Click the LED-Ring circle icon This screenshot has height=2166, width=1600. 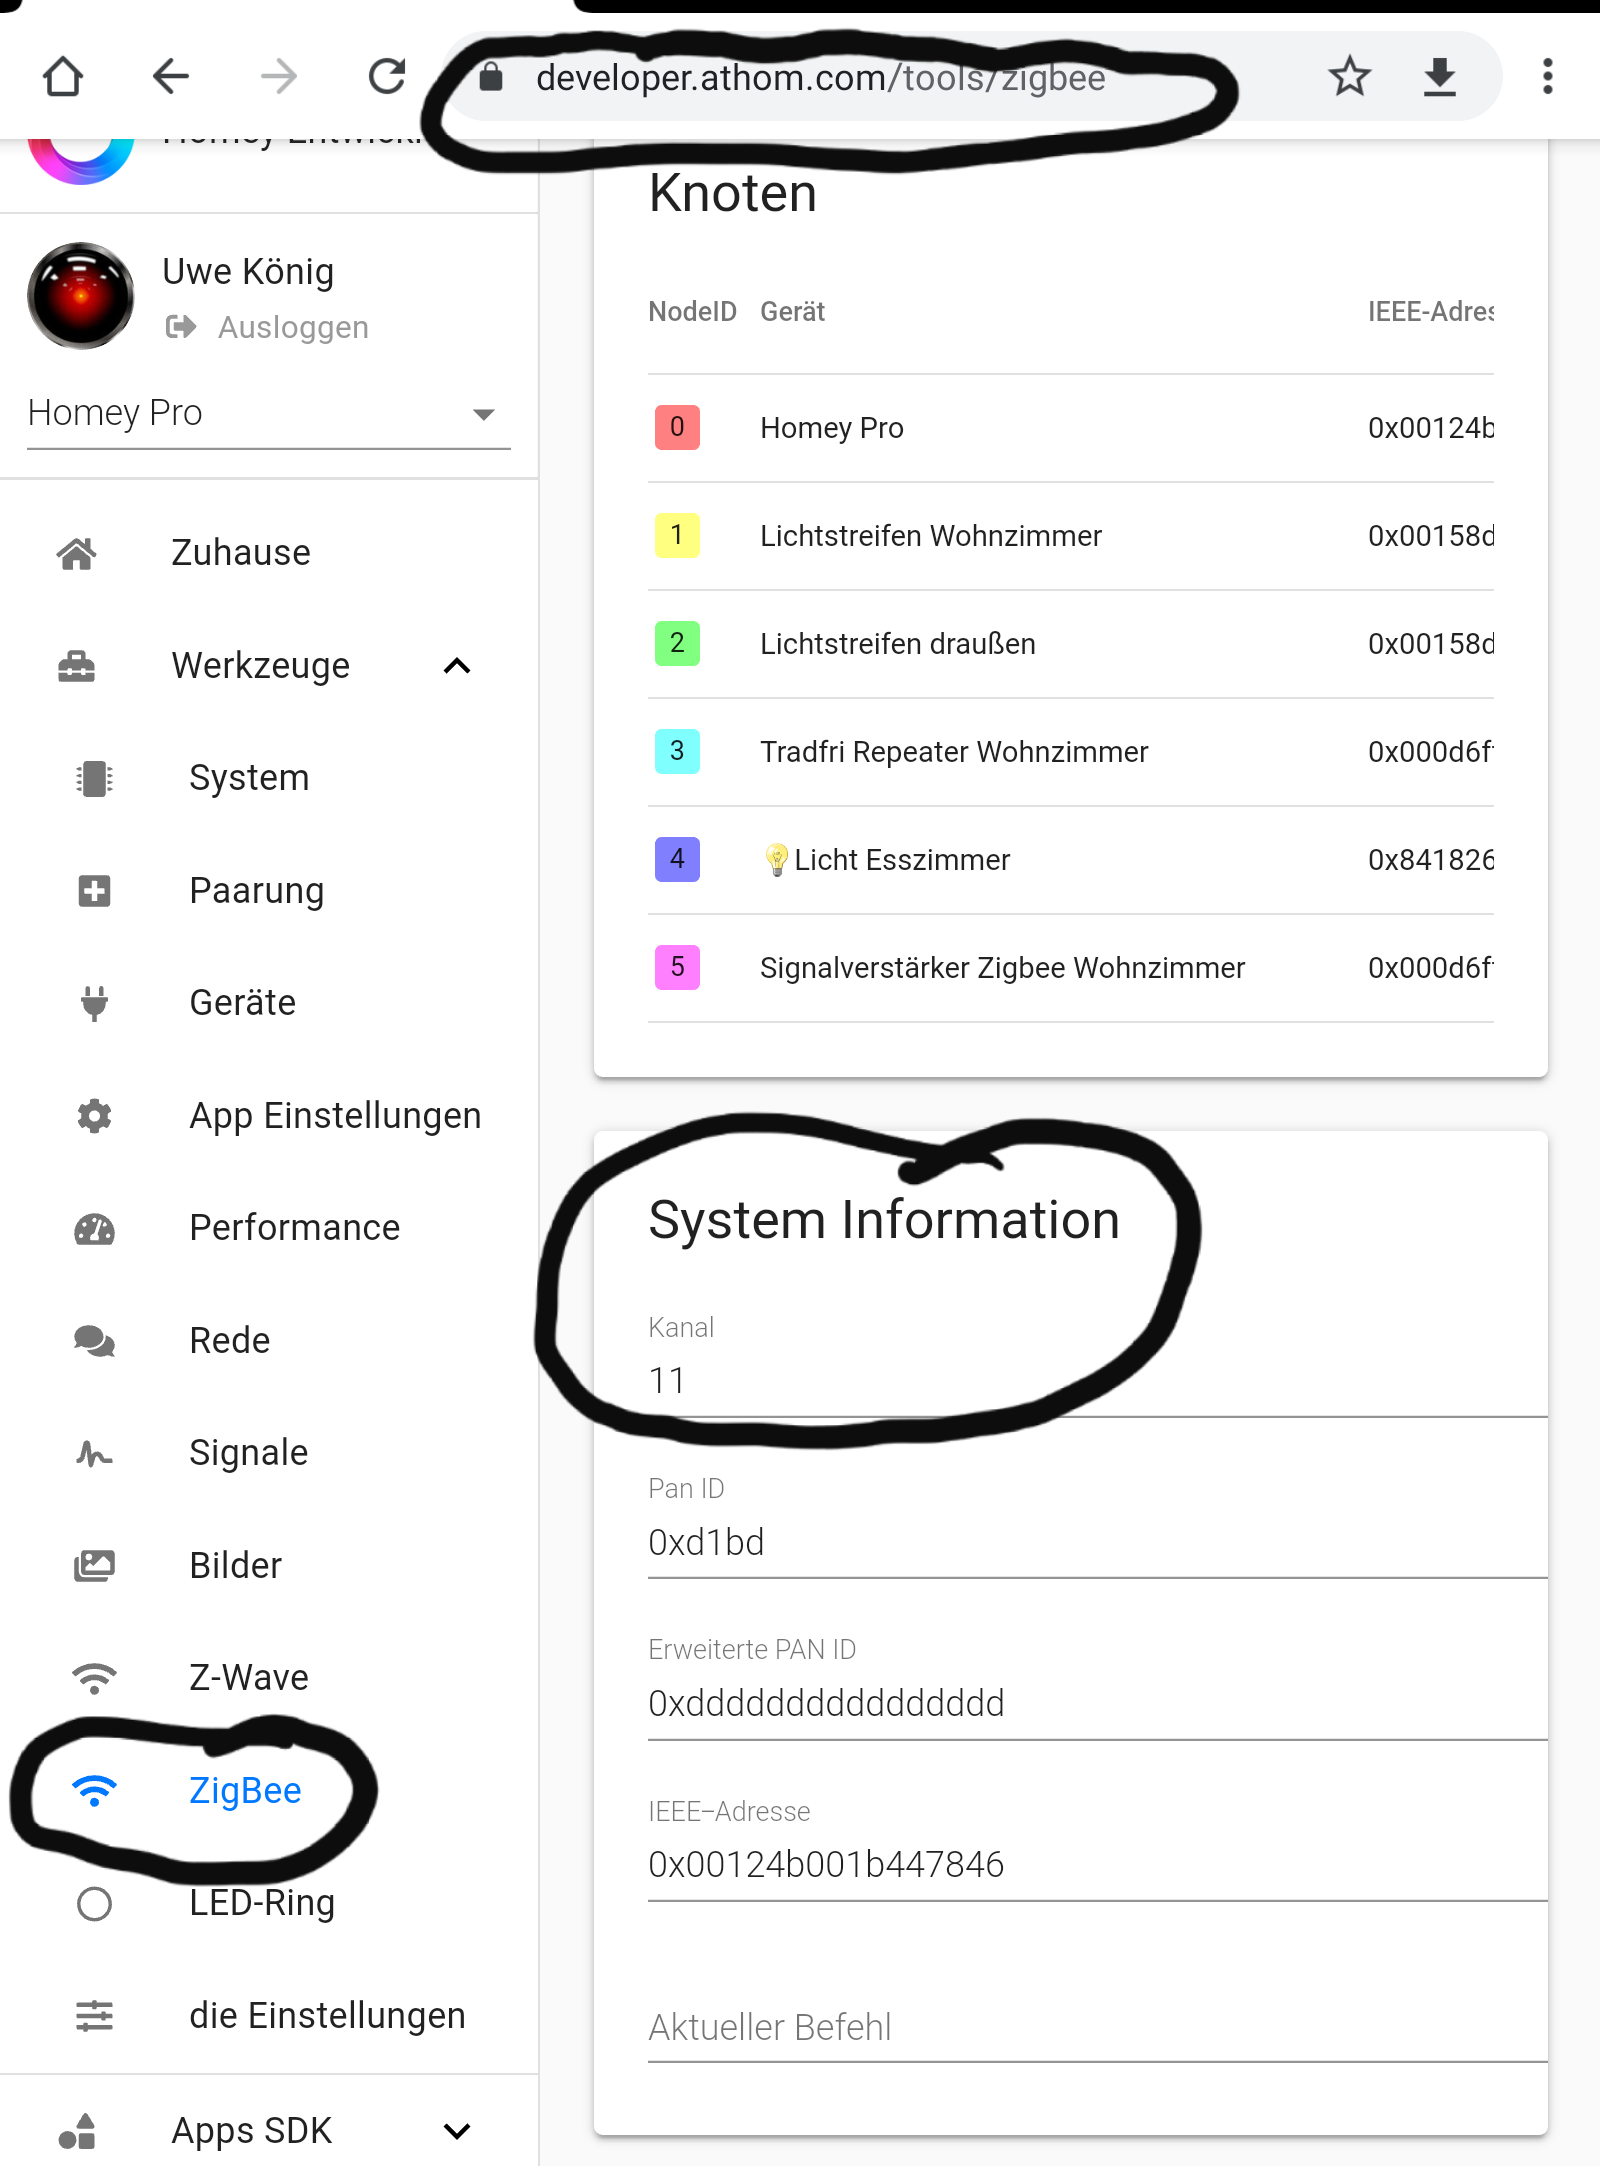point(94,1903)
